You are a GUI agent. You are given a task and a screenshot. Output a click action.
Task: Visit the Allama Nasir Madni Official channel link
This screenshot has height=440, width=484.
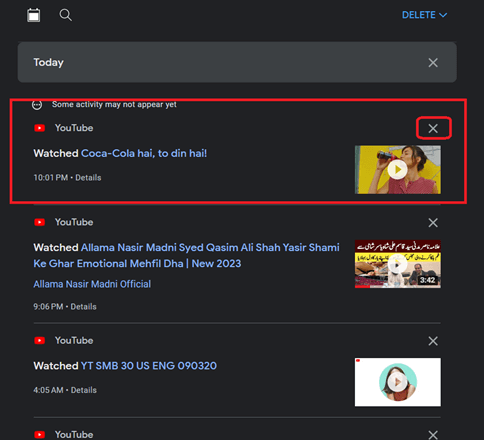point(92,284)
